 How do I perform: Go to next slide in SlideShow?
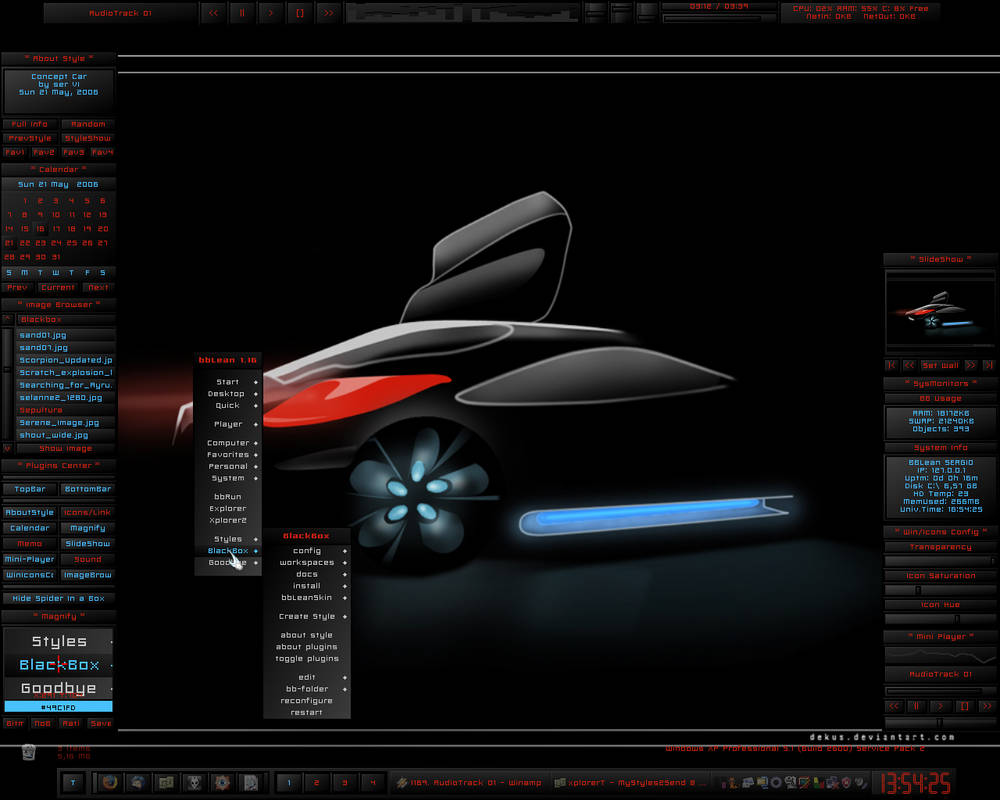tap(971, 366)
